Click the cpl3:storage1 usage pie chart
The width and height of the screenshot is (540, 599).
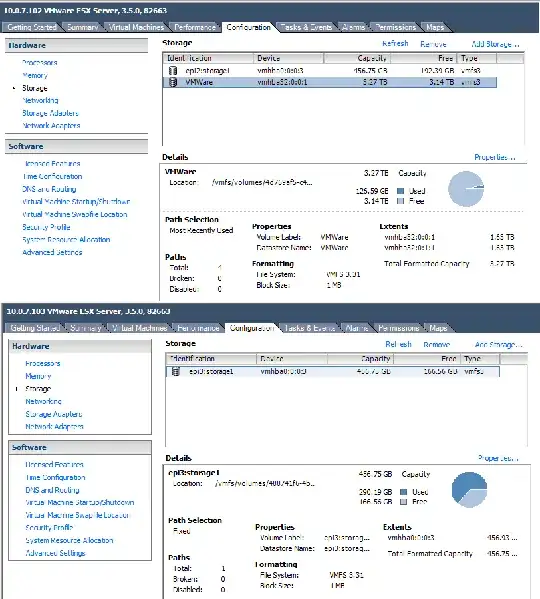(x=469, y=490)
